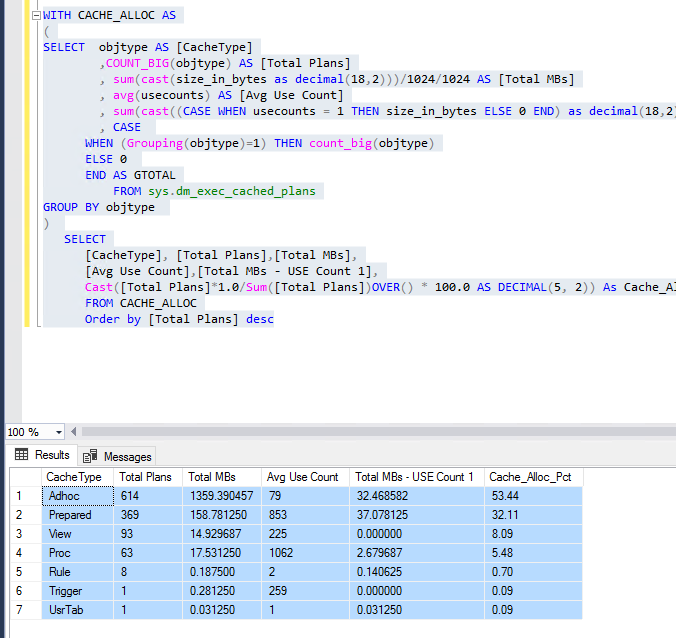
Task: Click the GTOTAL alias in the query
Action: (154, 175)
